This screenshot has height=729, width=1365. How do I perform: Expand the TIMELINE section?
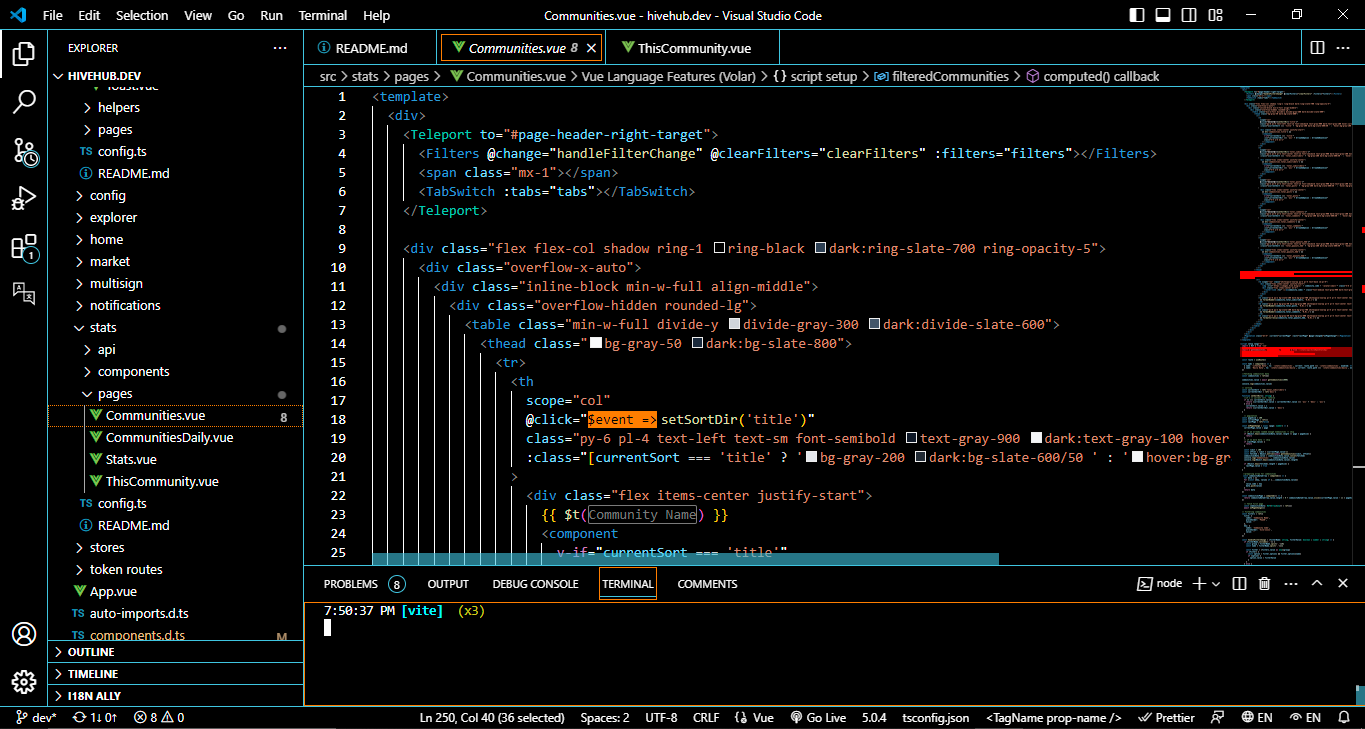[x=175, y=674]
